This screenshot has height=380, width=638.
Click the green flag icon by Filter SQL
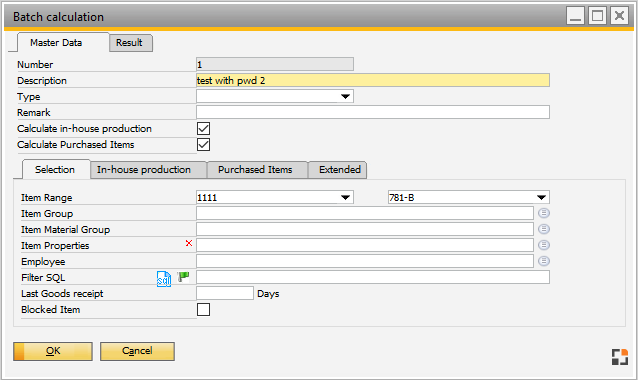pyautogui.click(x=184, y=277)
